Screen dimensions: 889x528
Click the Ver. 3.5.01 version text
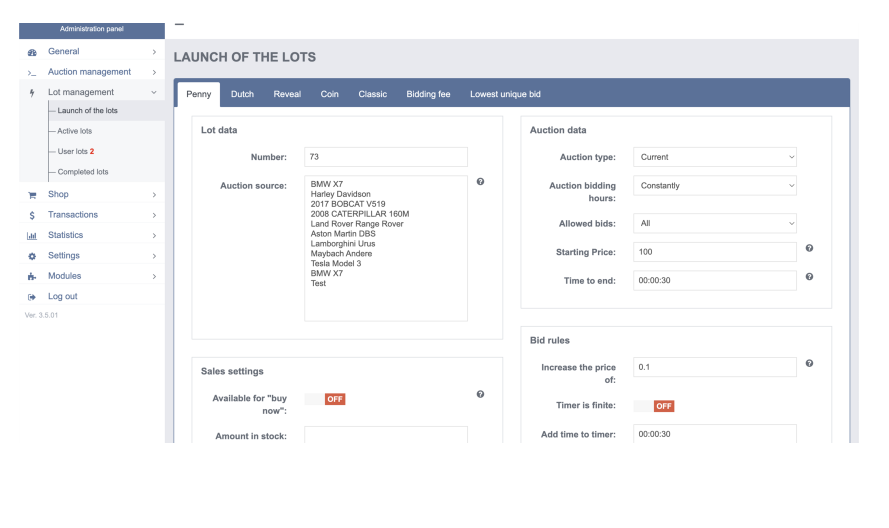(x=41, y=315)
